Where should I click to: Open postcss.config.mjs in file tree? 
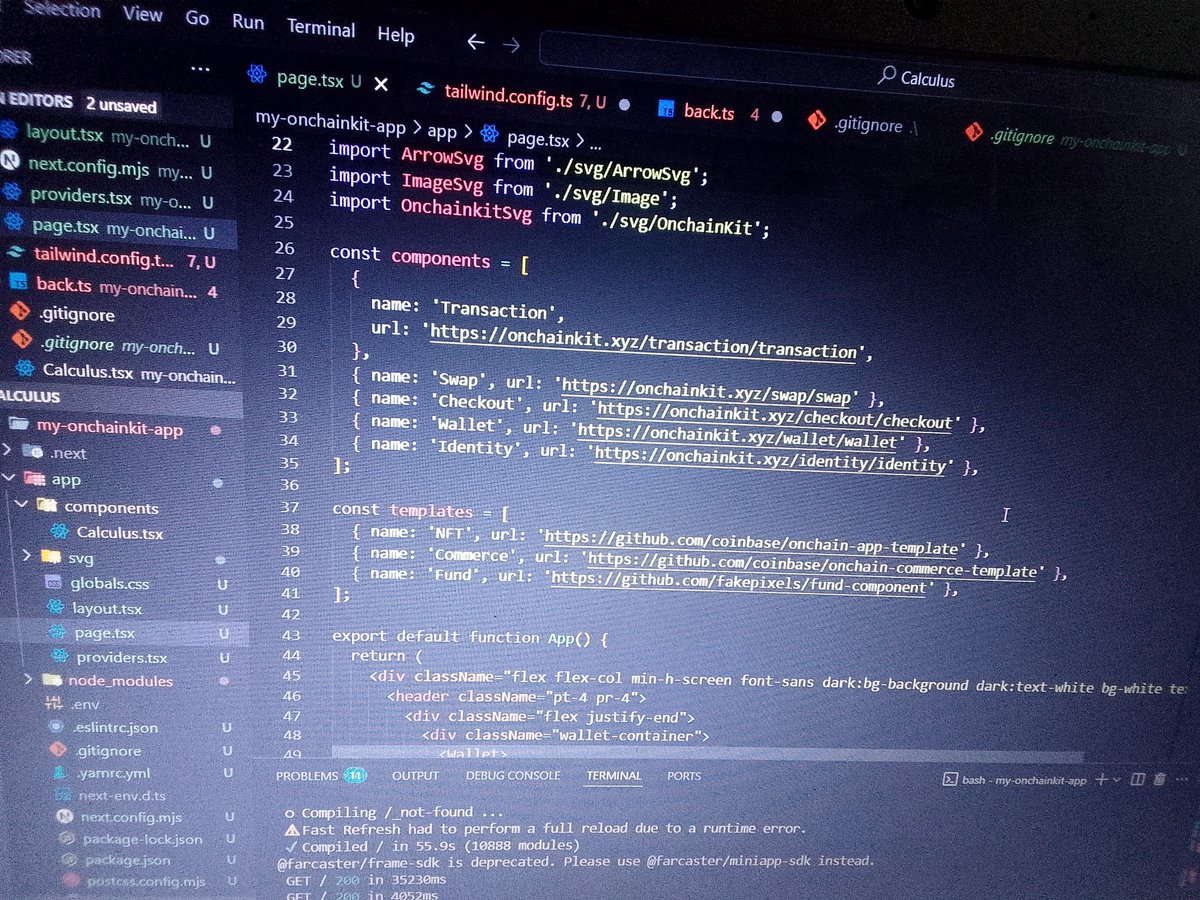[x=146, y=881]
